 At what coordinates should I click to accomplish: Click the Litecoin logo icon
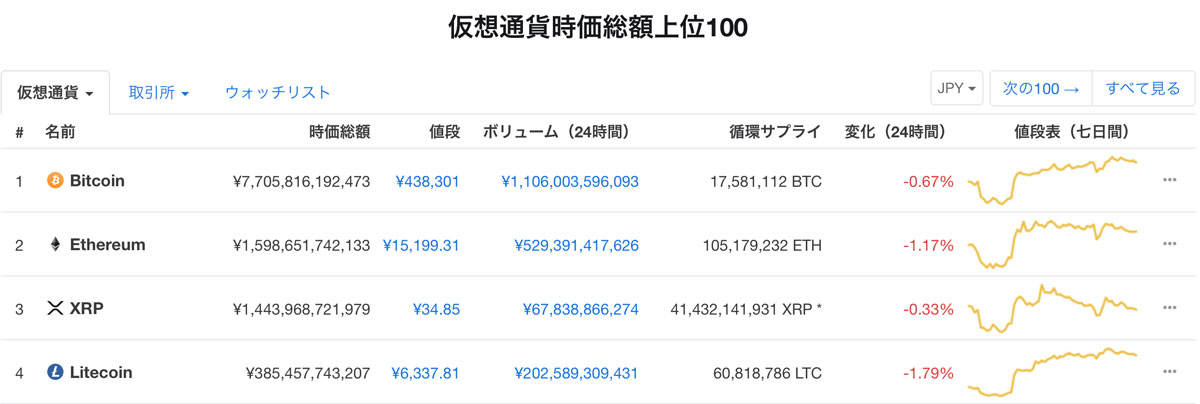(x=55, y=373)
